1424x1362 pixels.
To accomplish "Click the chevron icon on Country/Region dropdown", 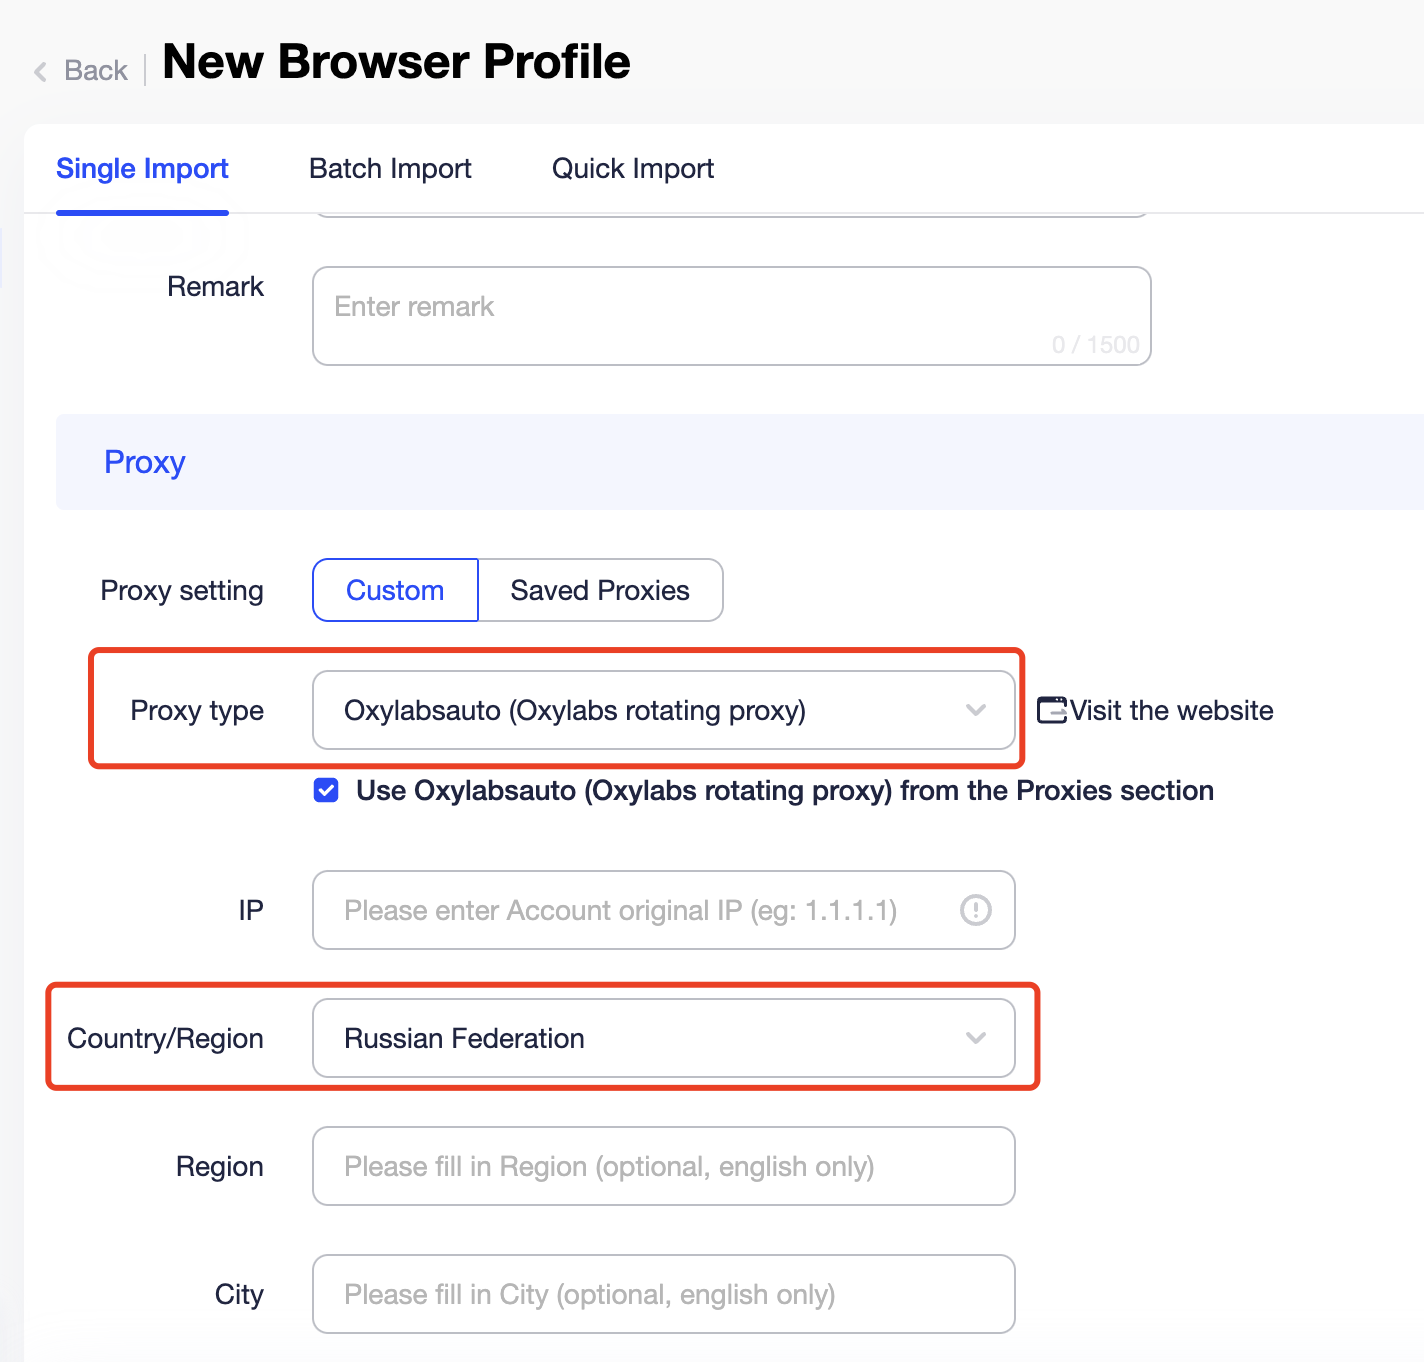I will (976, 1038).
